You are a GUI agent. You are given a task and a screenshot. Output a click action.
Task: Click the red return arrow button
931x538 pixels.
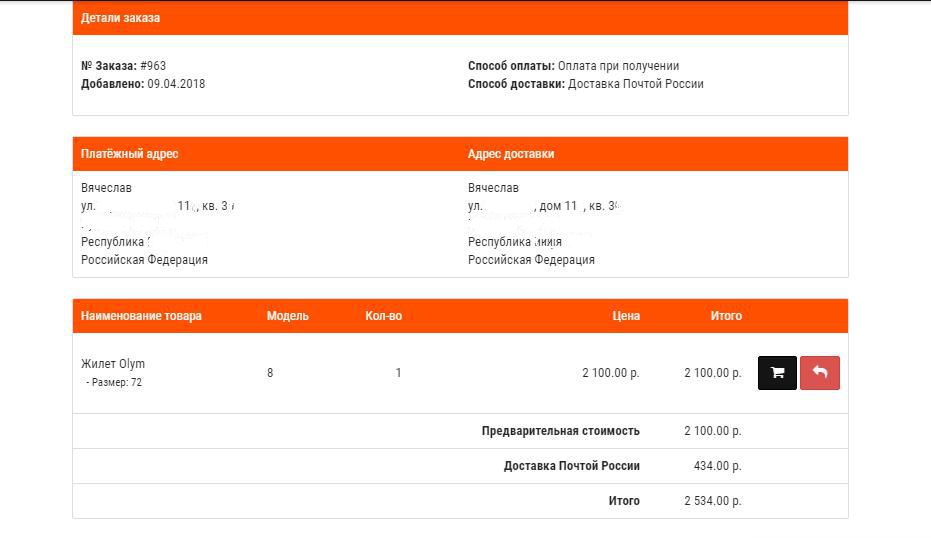tap(820, 373)
